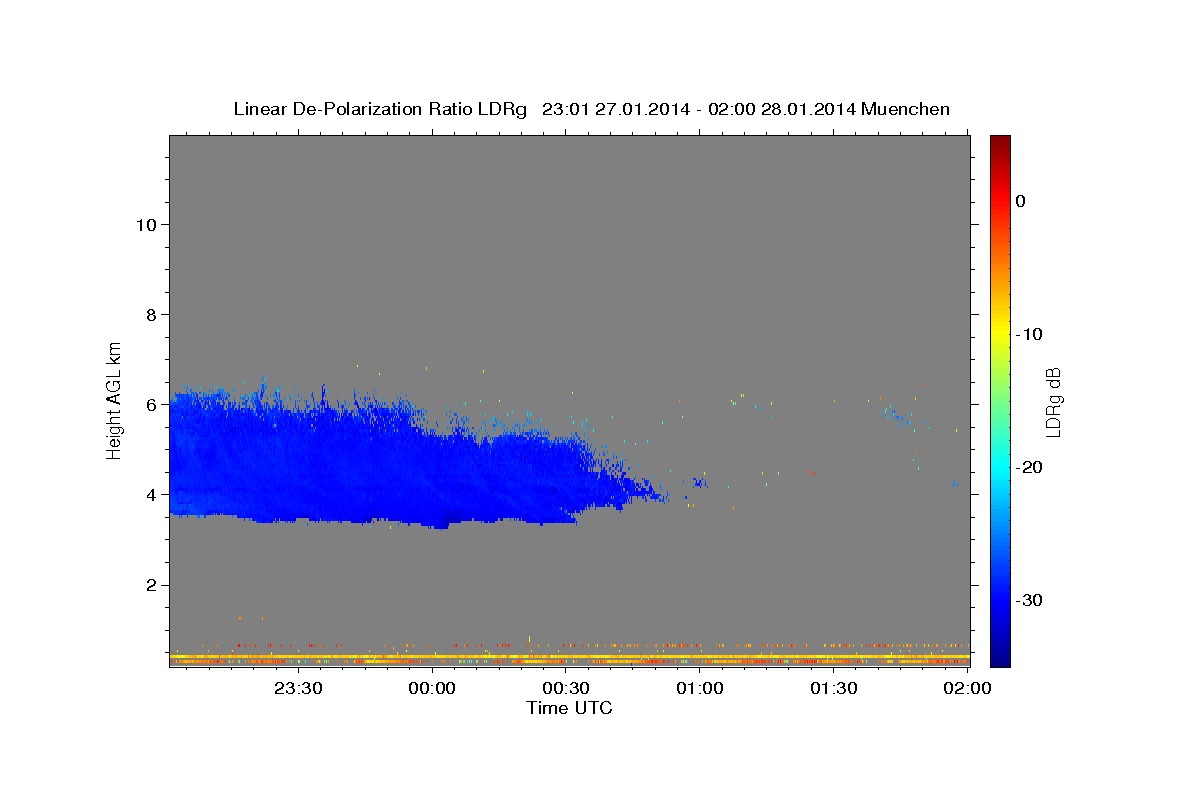Click the plot title text "Linear De-Polarization Ratio LDRg"
The width and height of the screenshot is (1200, 800).
tap(380, 109)
